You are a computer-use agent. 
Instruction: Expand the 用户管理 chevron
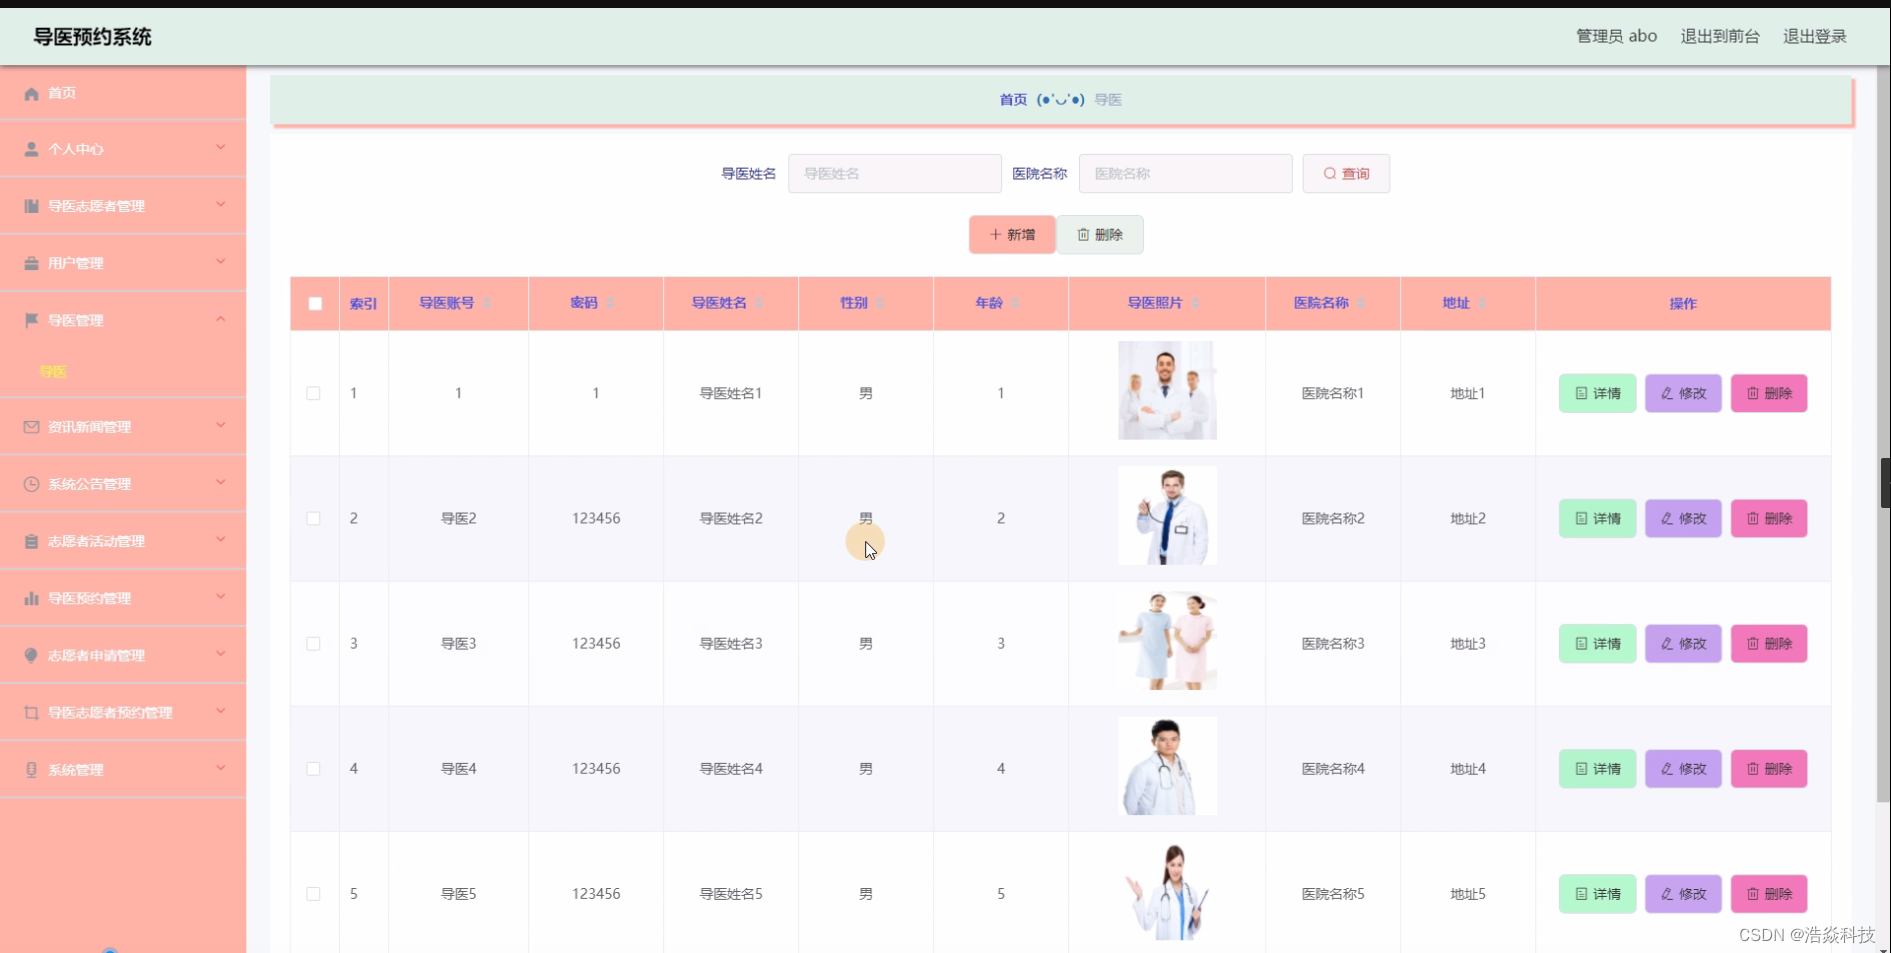pyautogui.click(x=221, y=262)
